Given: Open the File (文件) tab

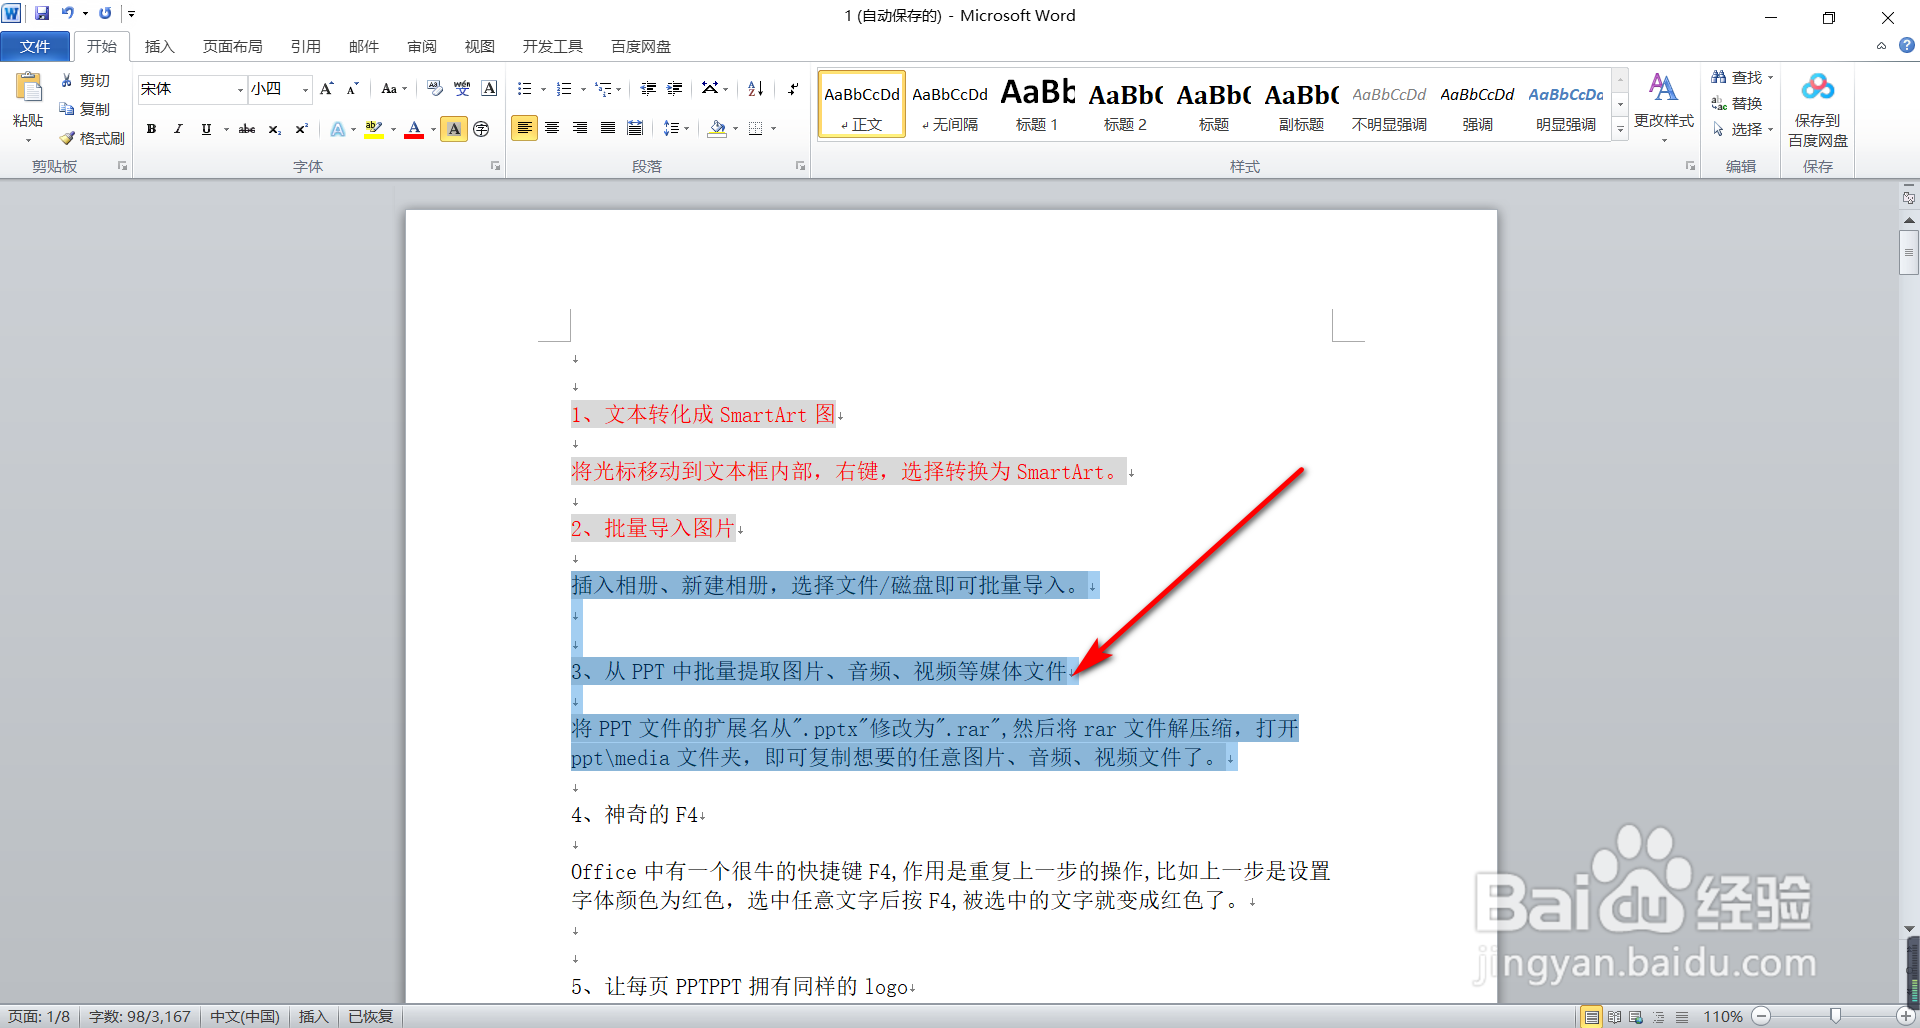Looking at the screenshot, I should [35, 46].
